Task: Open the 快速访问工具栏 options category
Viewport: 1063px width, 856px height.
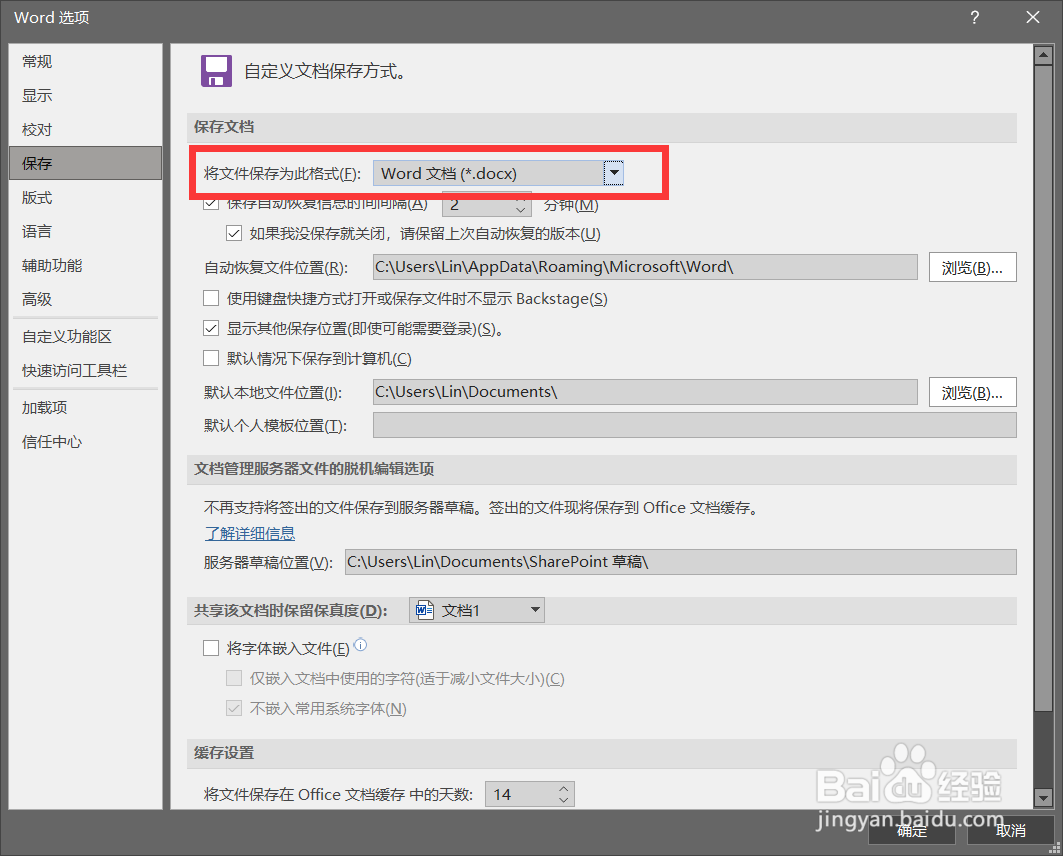Action: pyautogui.click(x=85, y=371)
